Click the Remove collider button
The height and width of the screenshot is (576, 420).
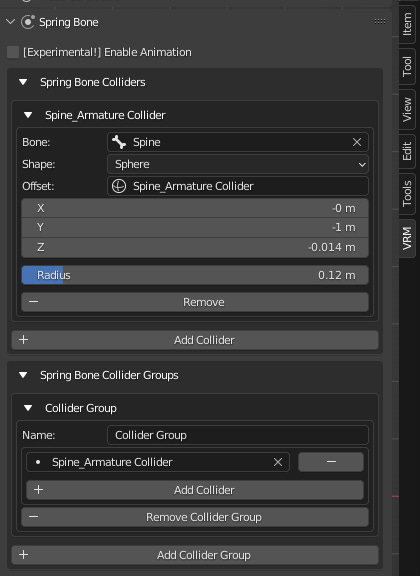[195, 302]
